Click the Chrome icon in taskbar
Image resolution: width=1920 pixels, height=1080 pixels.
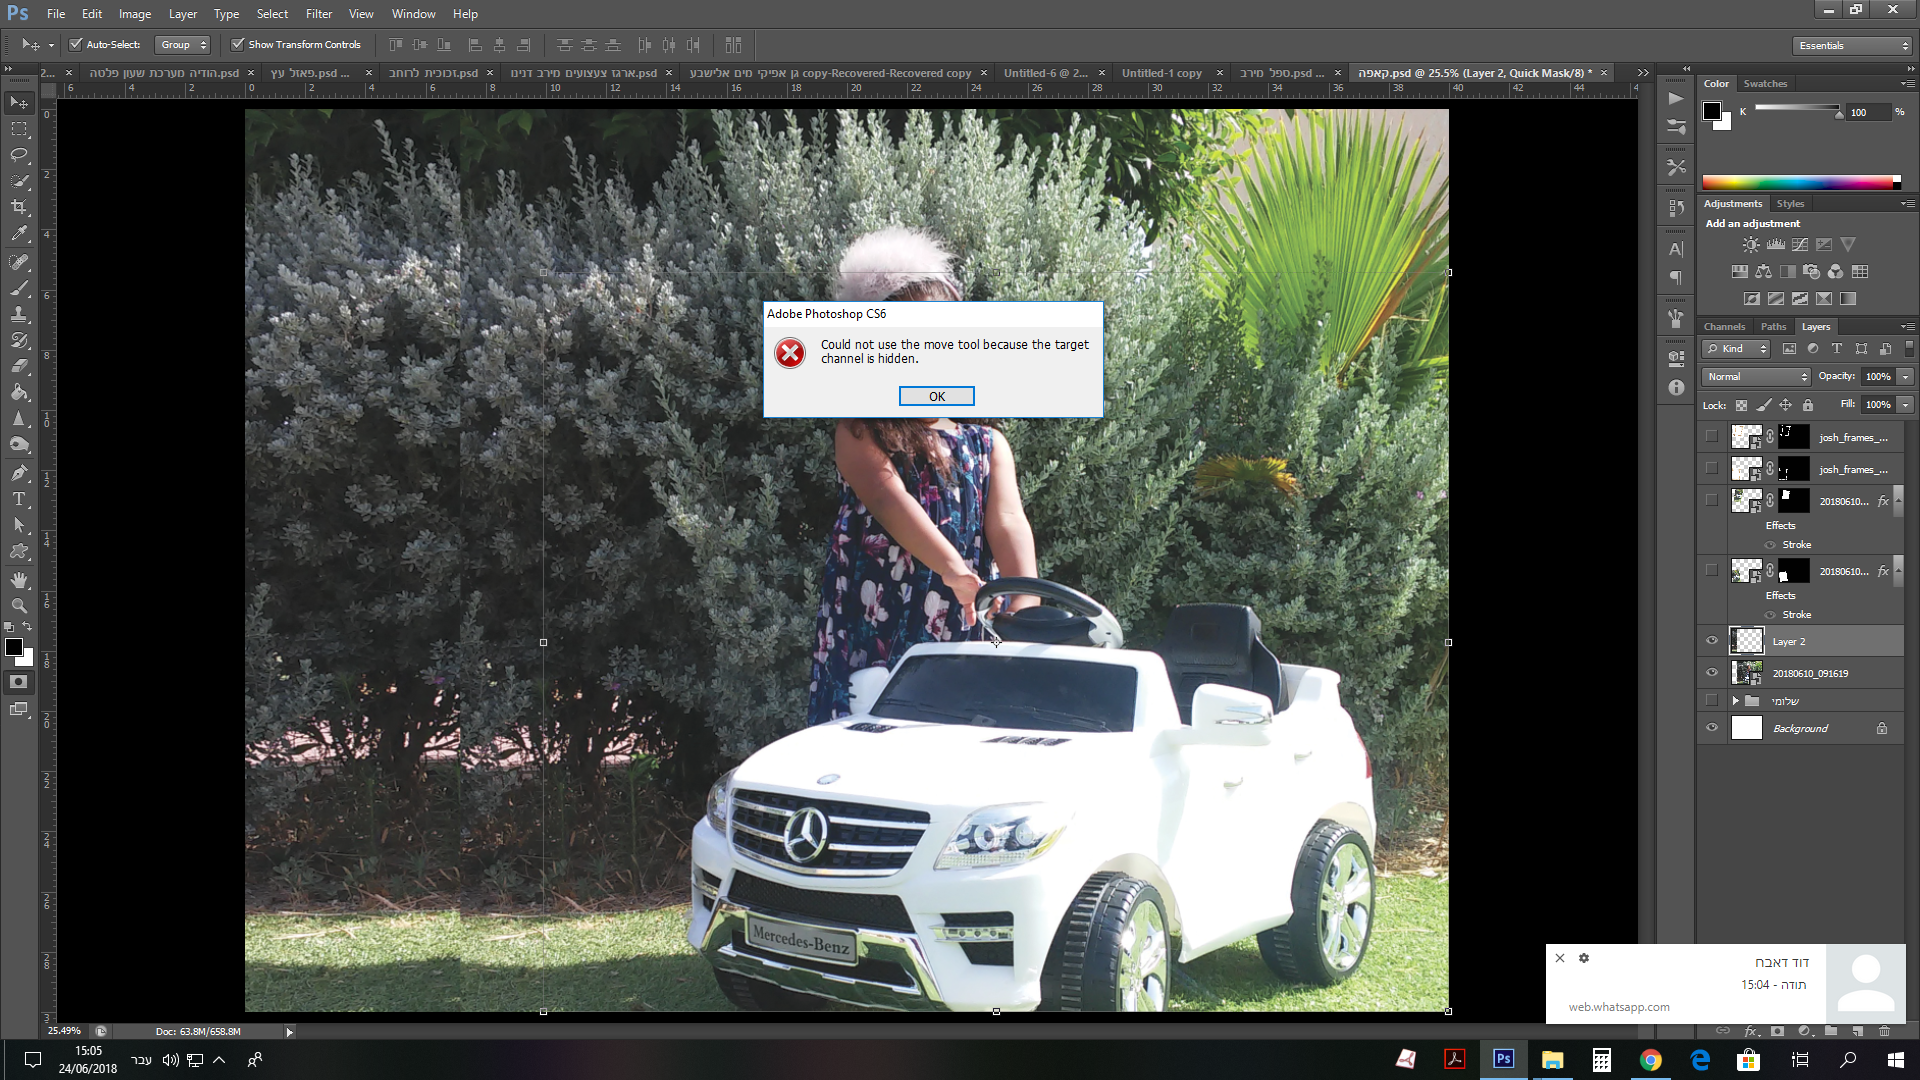(1650, 1060)
